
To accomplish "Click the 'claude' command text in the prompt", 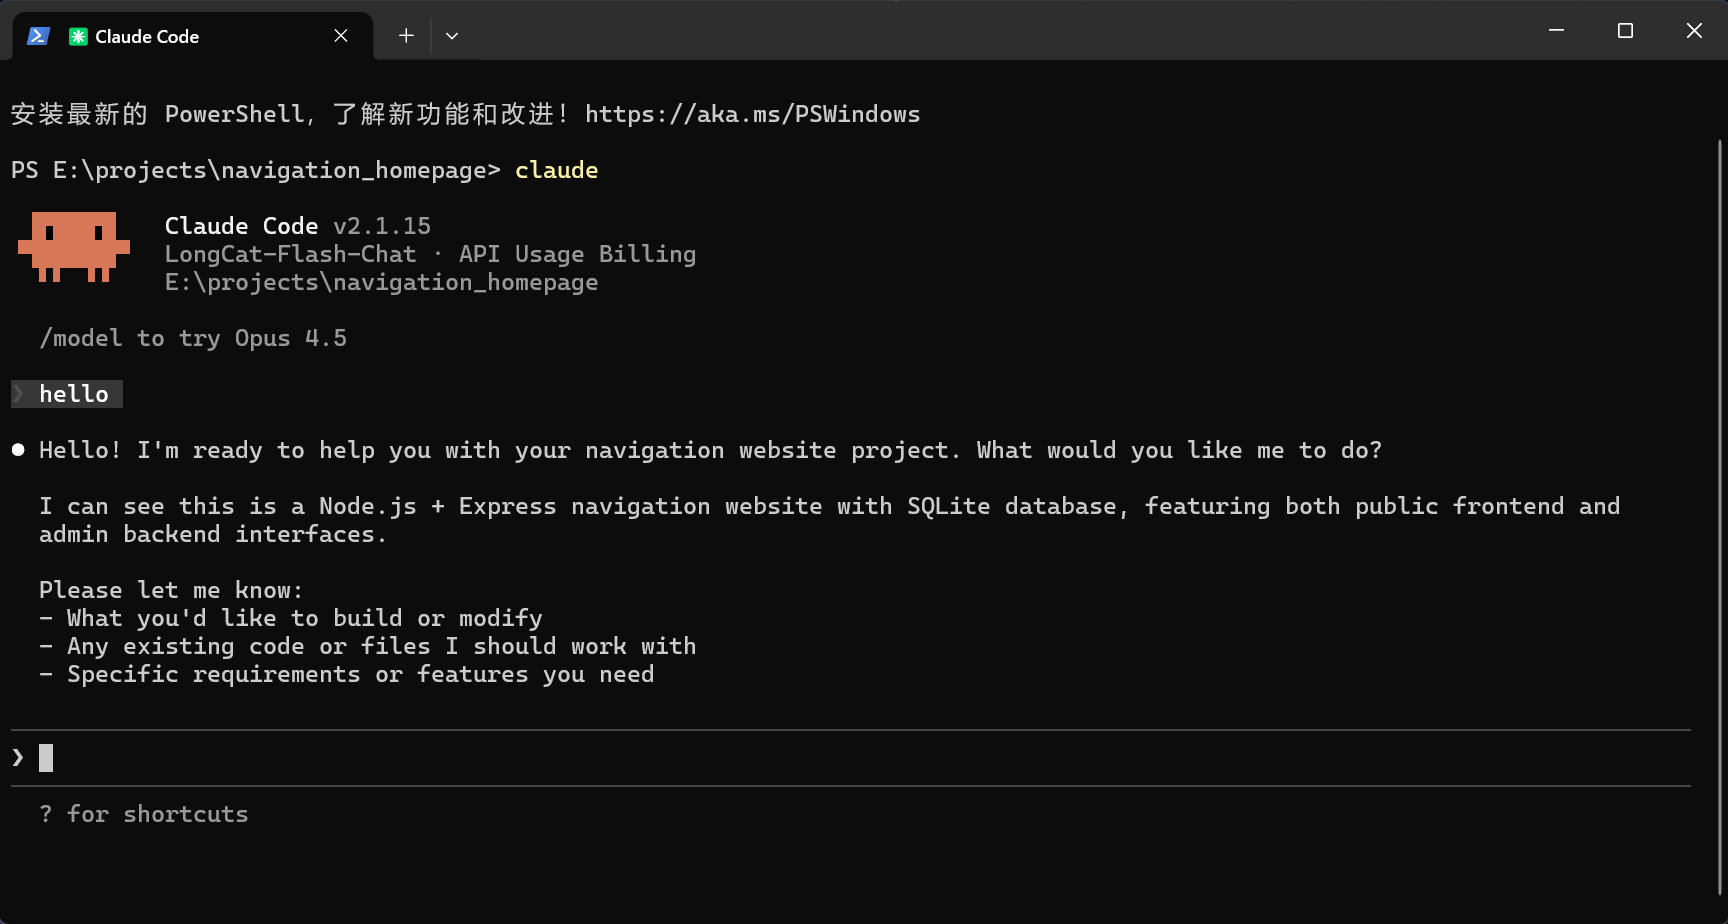I will coord(556,170).
